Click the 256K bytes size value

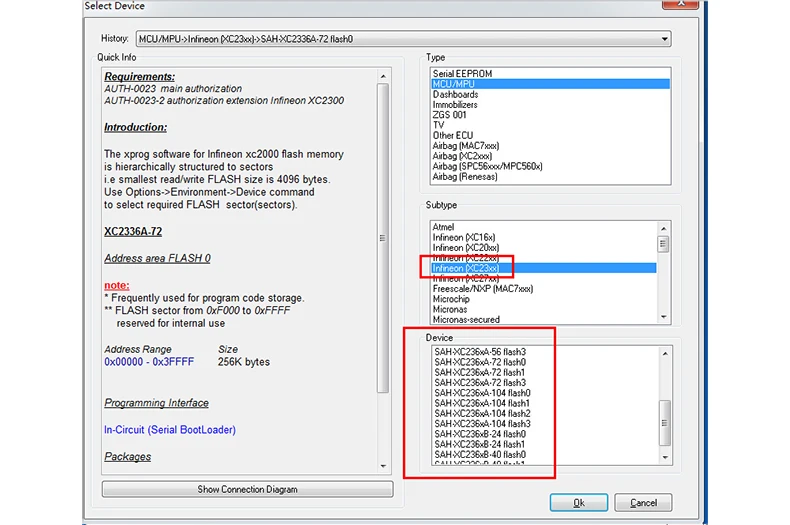click(x=244, y=362)
